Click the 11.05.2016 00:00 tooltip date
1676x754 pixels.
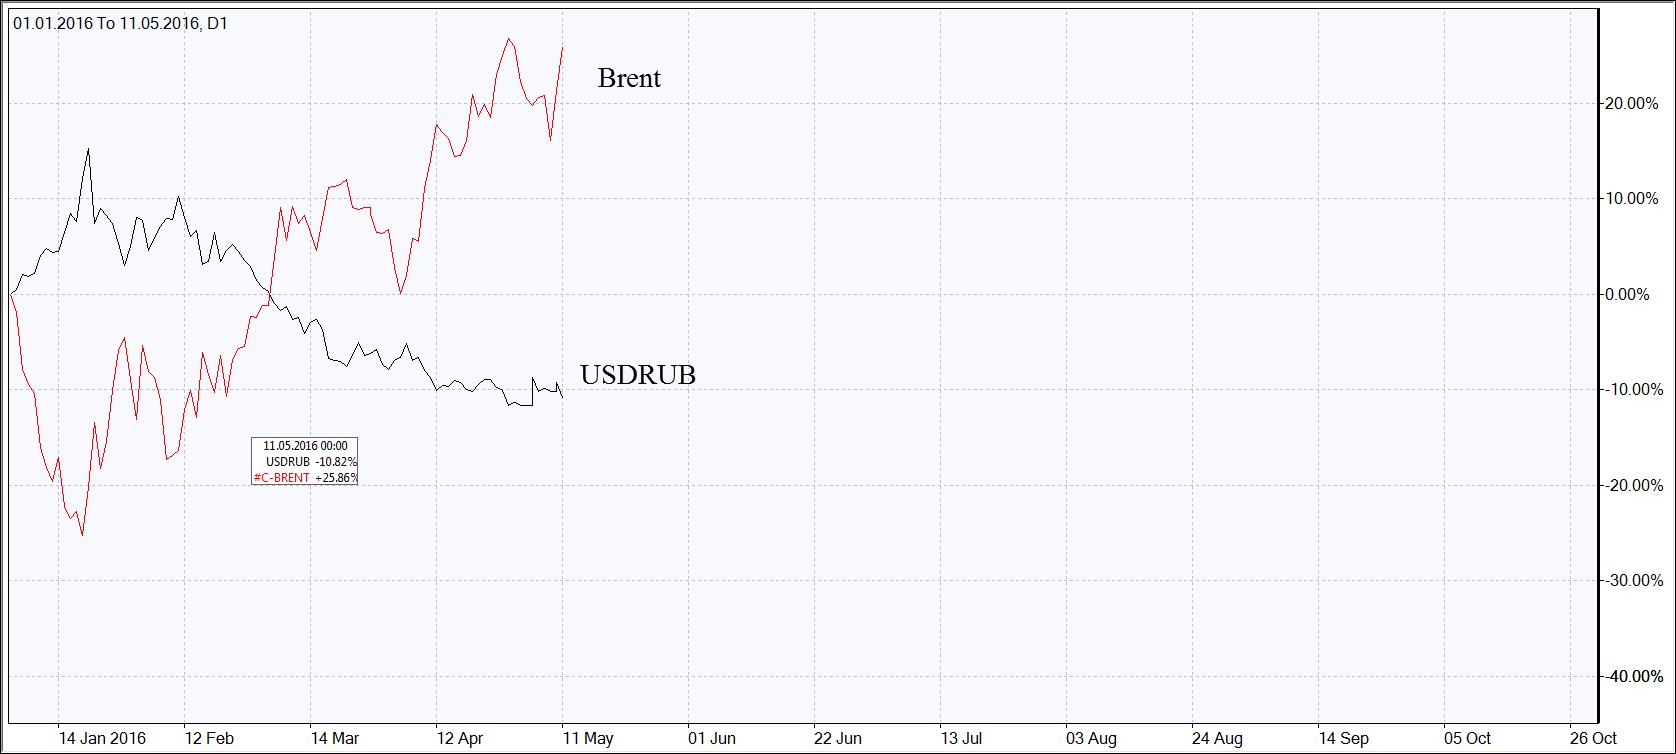click(x=305, y=446)
